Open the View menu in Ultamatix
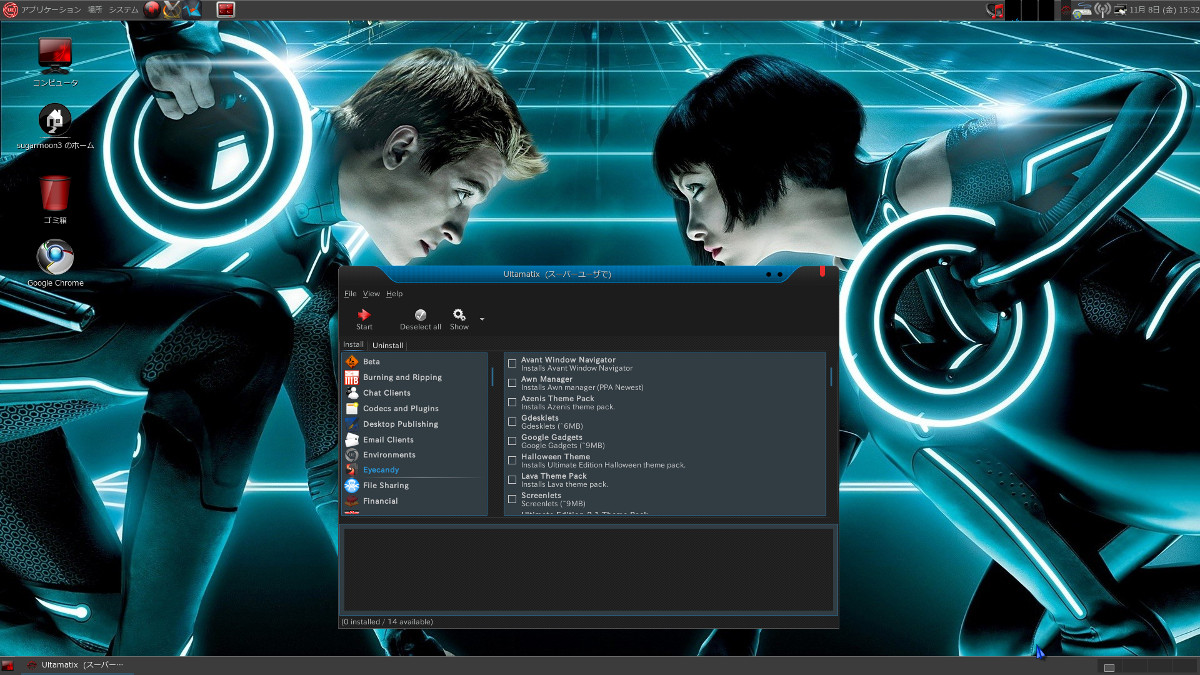Screen dimensions: 1200x675 (371, 294)
